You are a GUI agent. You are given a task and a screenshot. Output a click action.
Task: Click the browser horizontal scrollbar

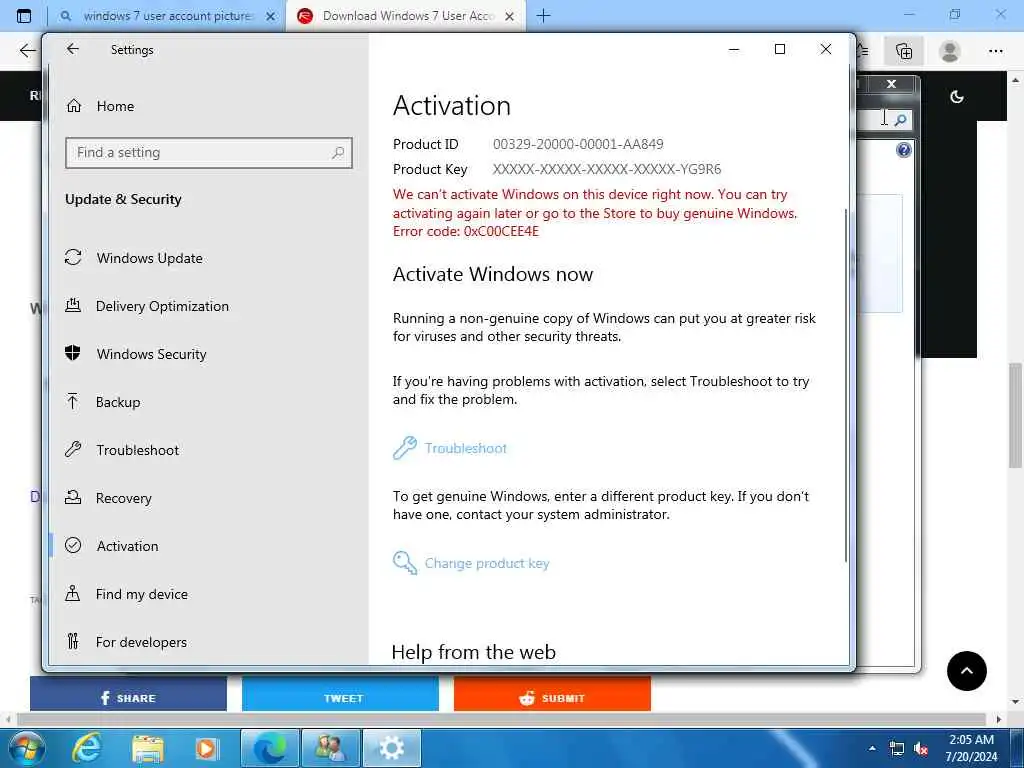click(503, 719)
